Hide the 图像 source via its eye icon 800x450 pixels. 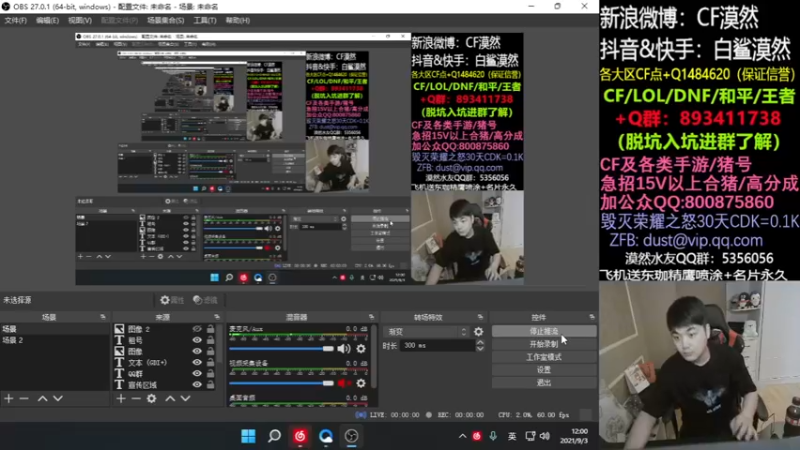pyautogui.click(x=197, y=351)
